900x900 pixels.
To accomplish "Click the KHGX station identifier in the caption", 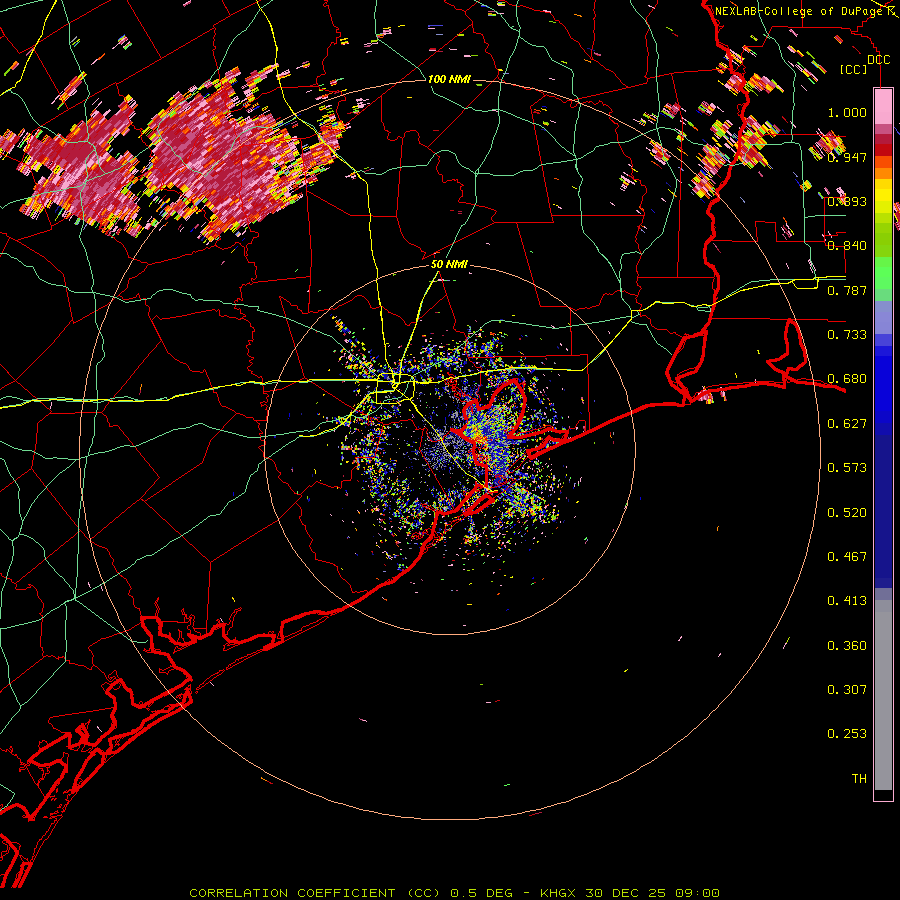I will (x=557, y=893).
